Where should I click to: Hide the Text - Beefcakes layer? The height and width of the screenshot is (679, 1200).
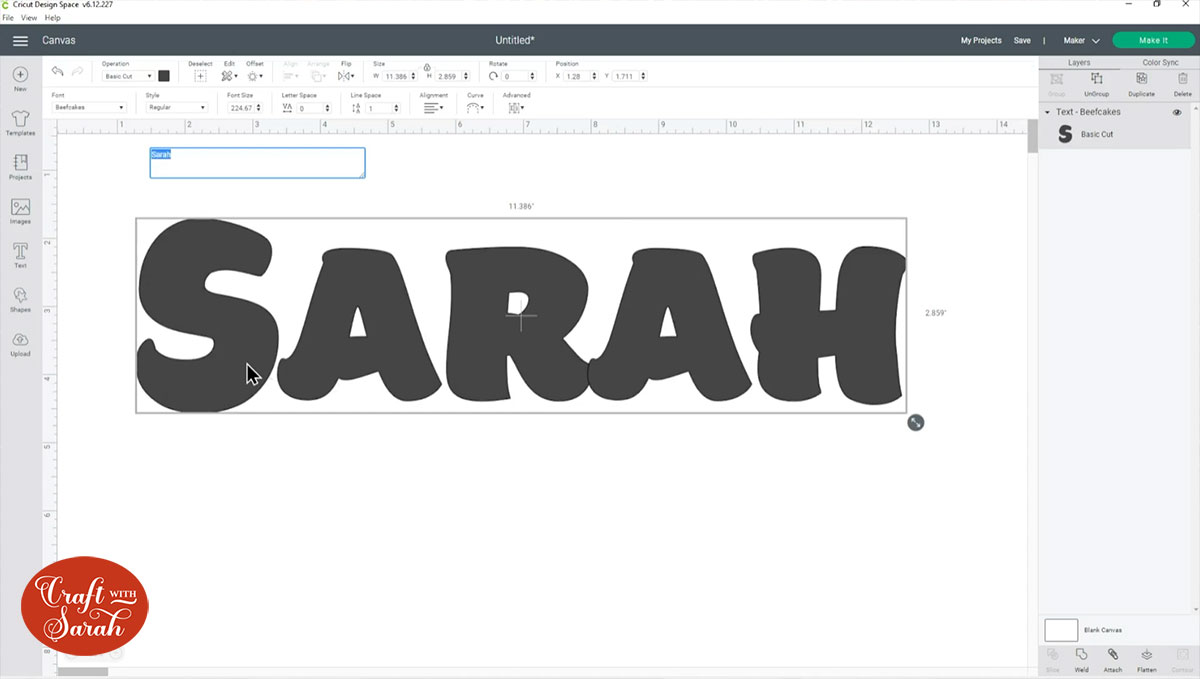pos(1178,112)
